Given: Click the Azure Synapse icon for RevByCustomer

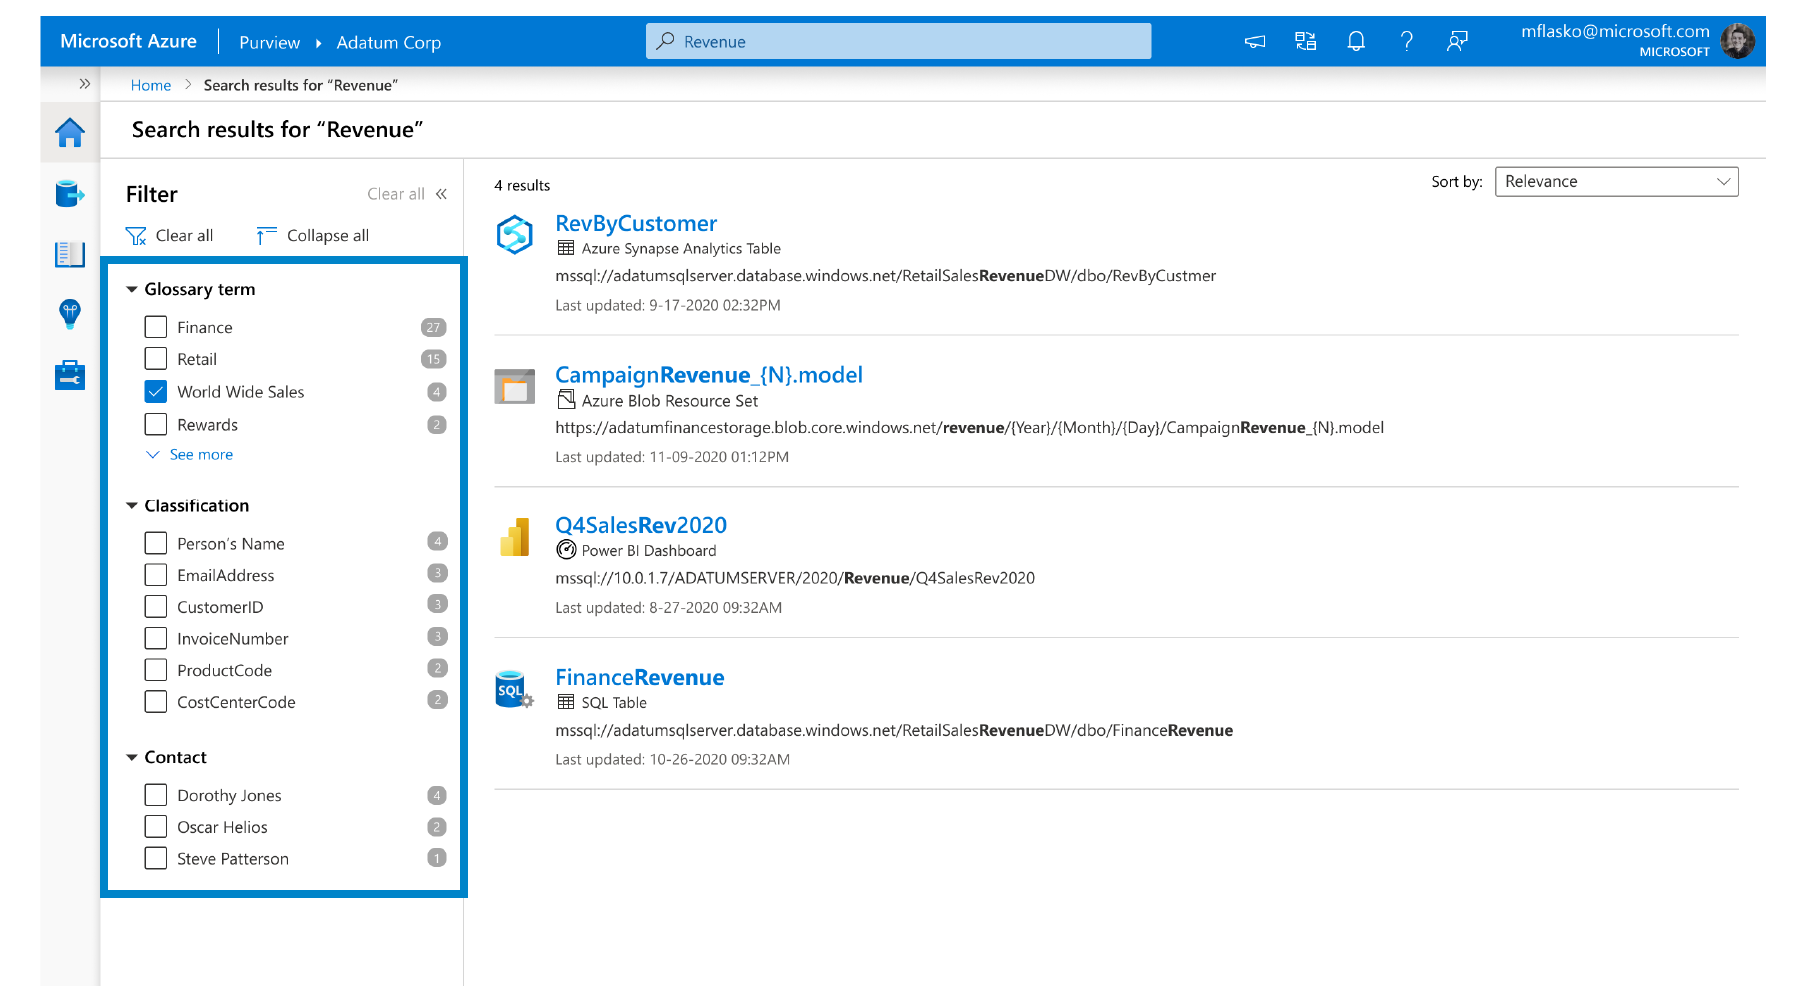Looking at the screenshot, I should [515, 235].
